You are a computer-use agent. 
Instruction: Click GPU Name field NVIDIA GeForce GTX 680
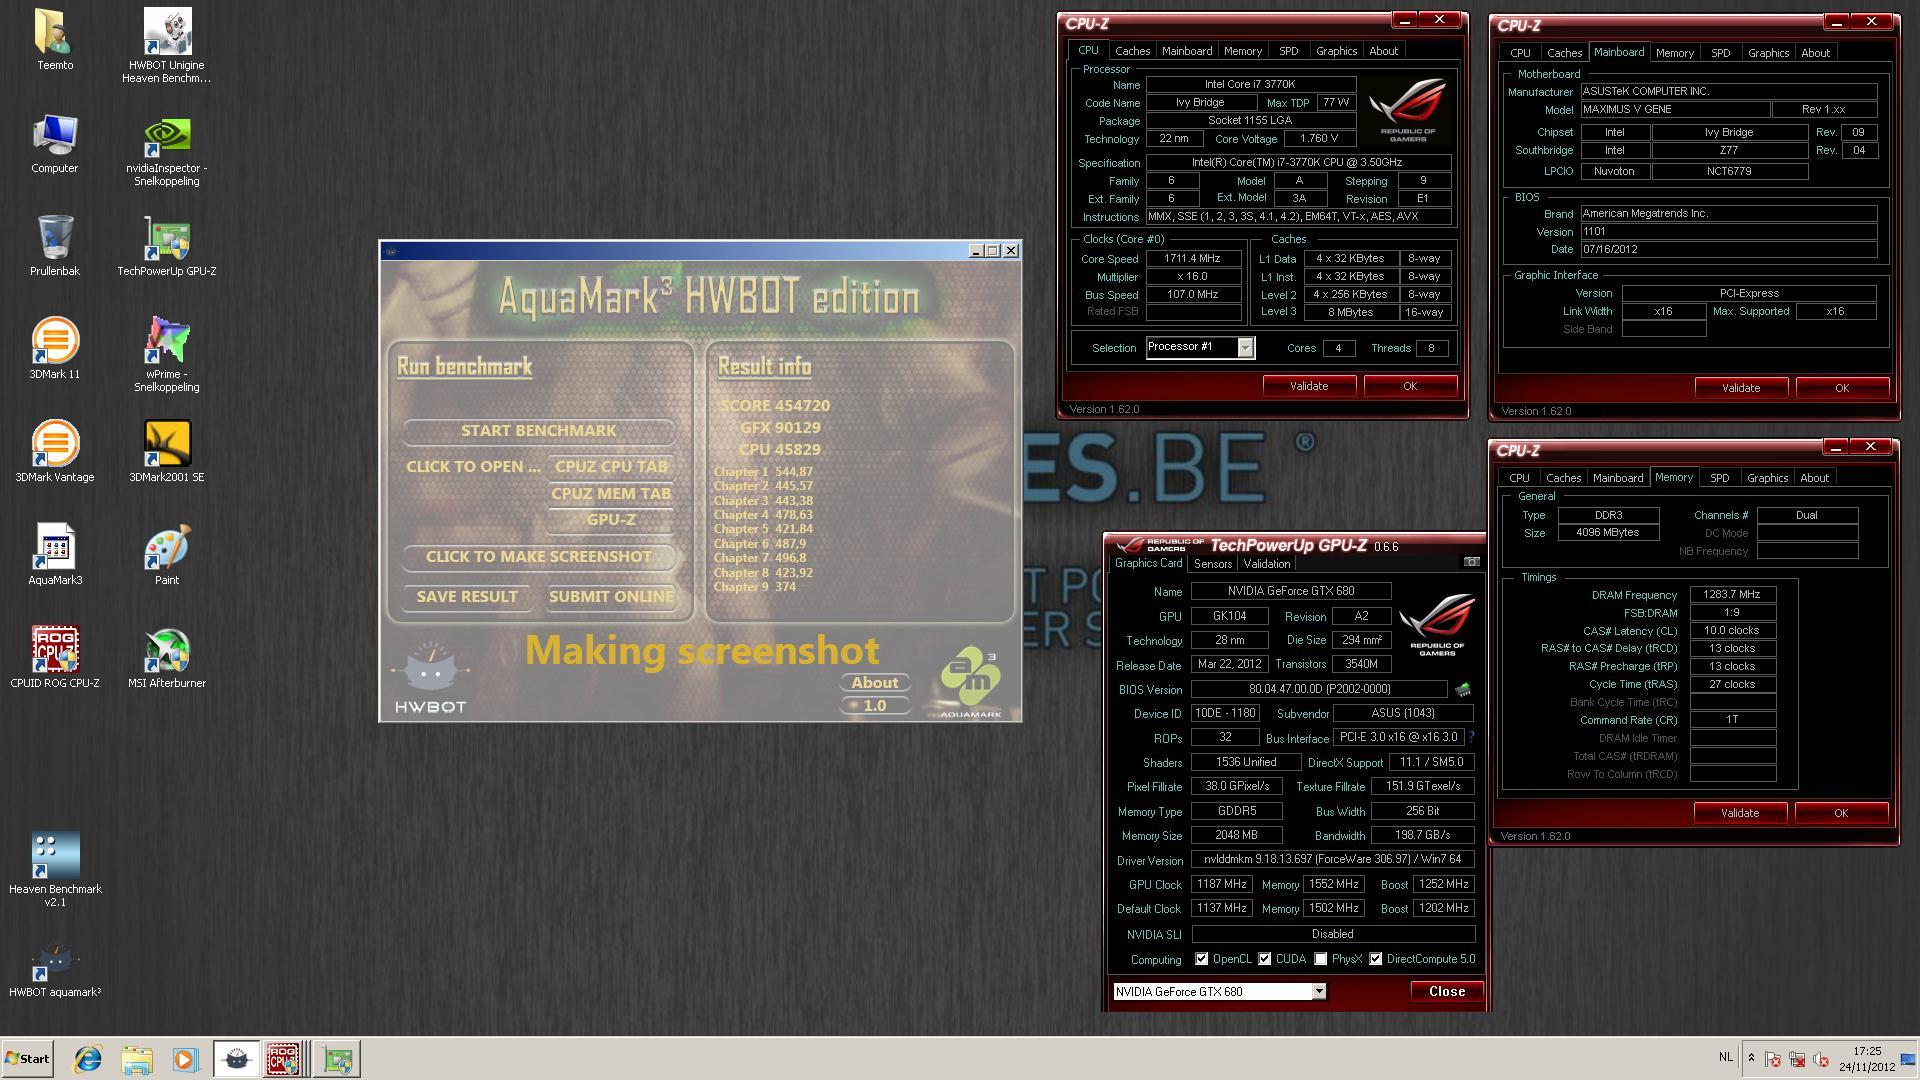pyautogui.click(x=1290, y=591)
